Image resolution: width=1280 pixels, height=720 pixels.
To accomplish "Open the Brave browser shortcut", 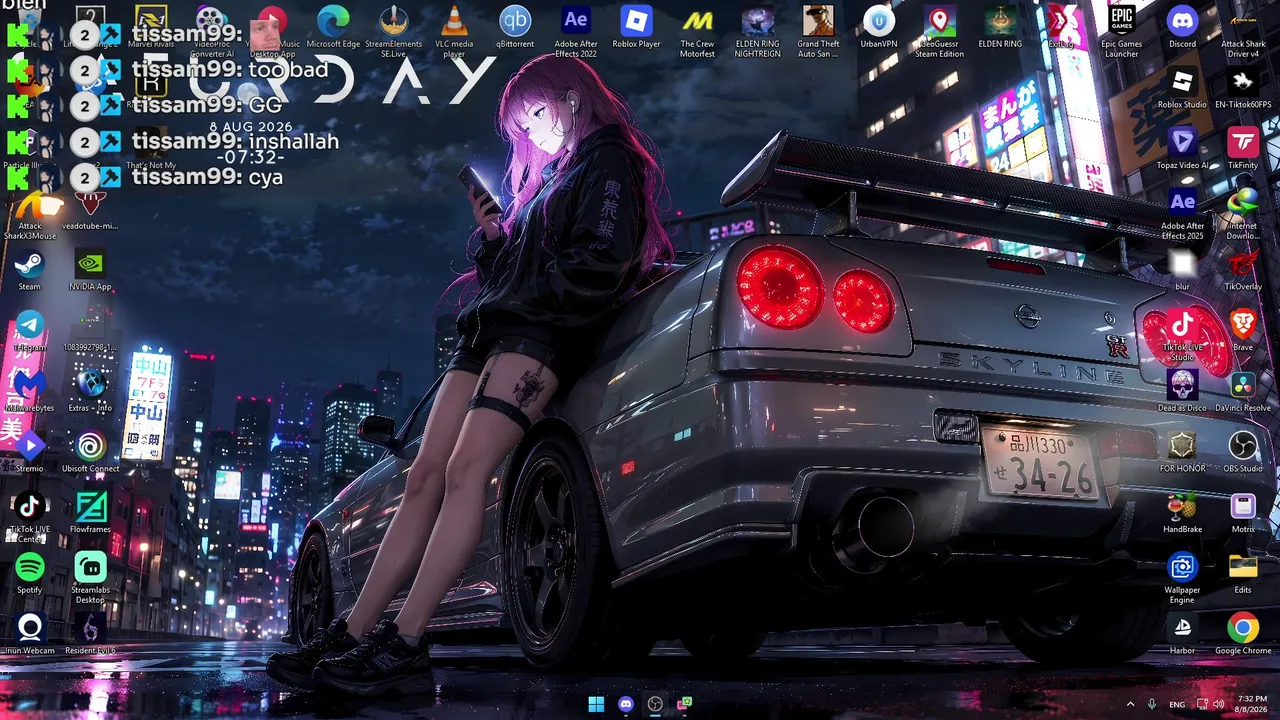I will 1243,331.
